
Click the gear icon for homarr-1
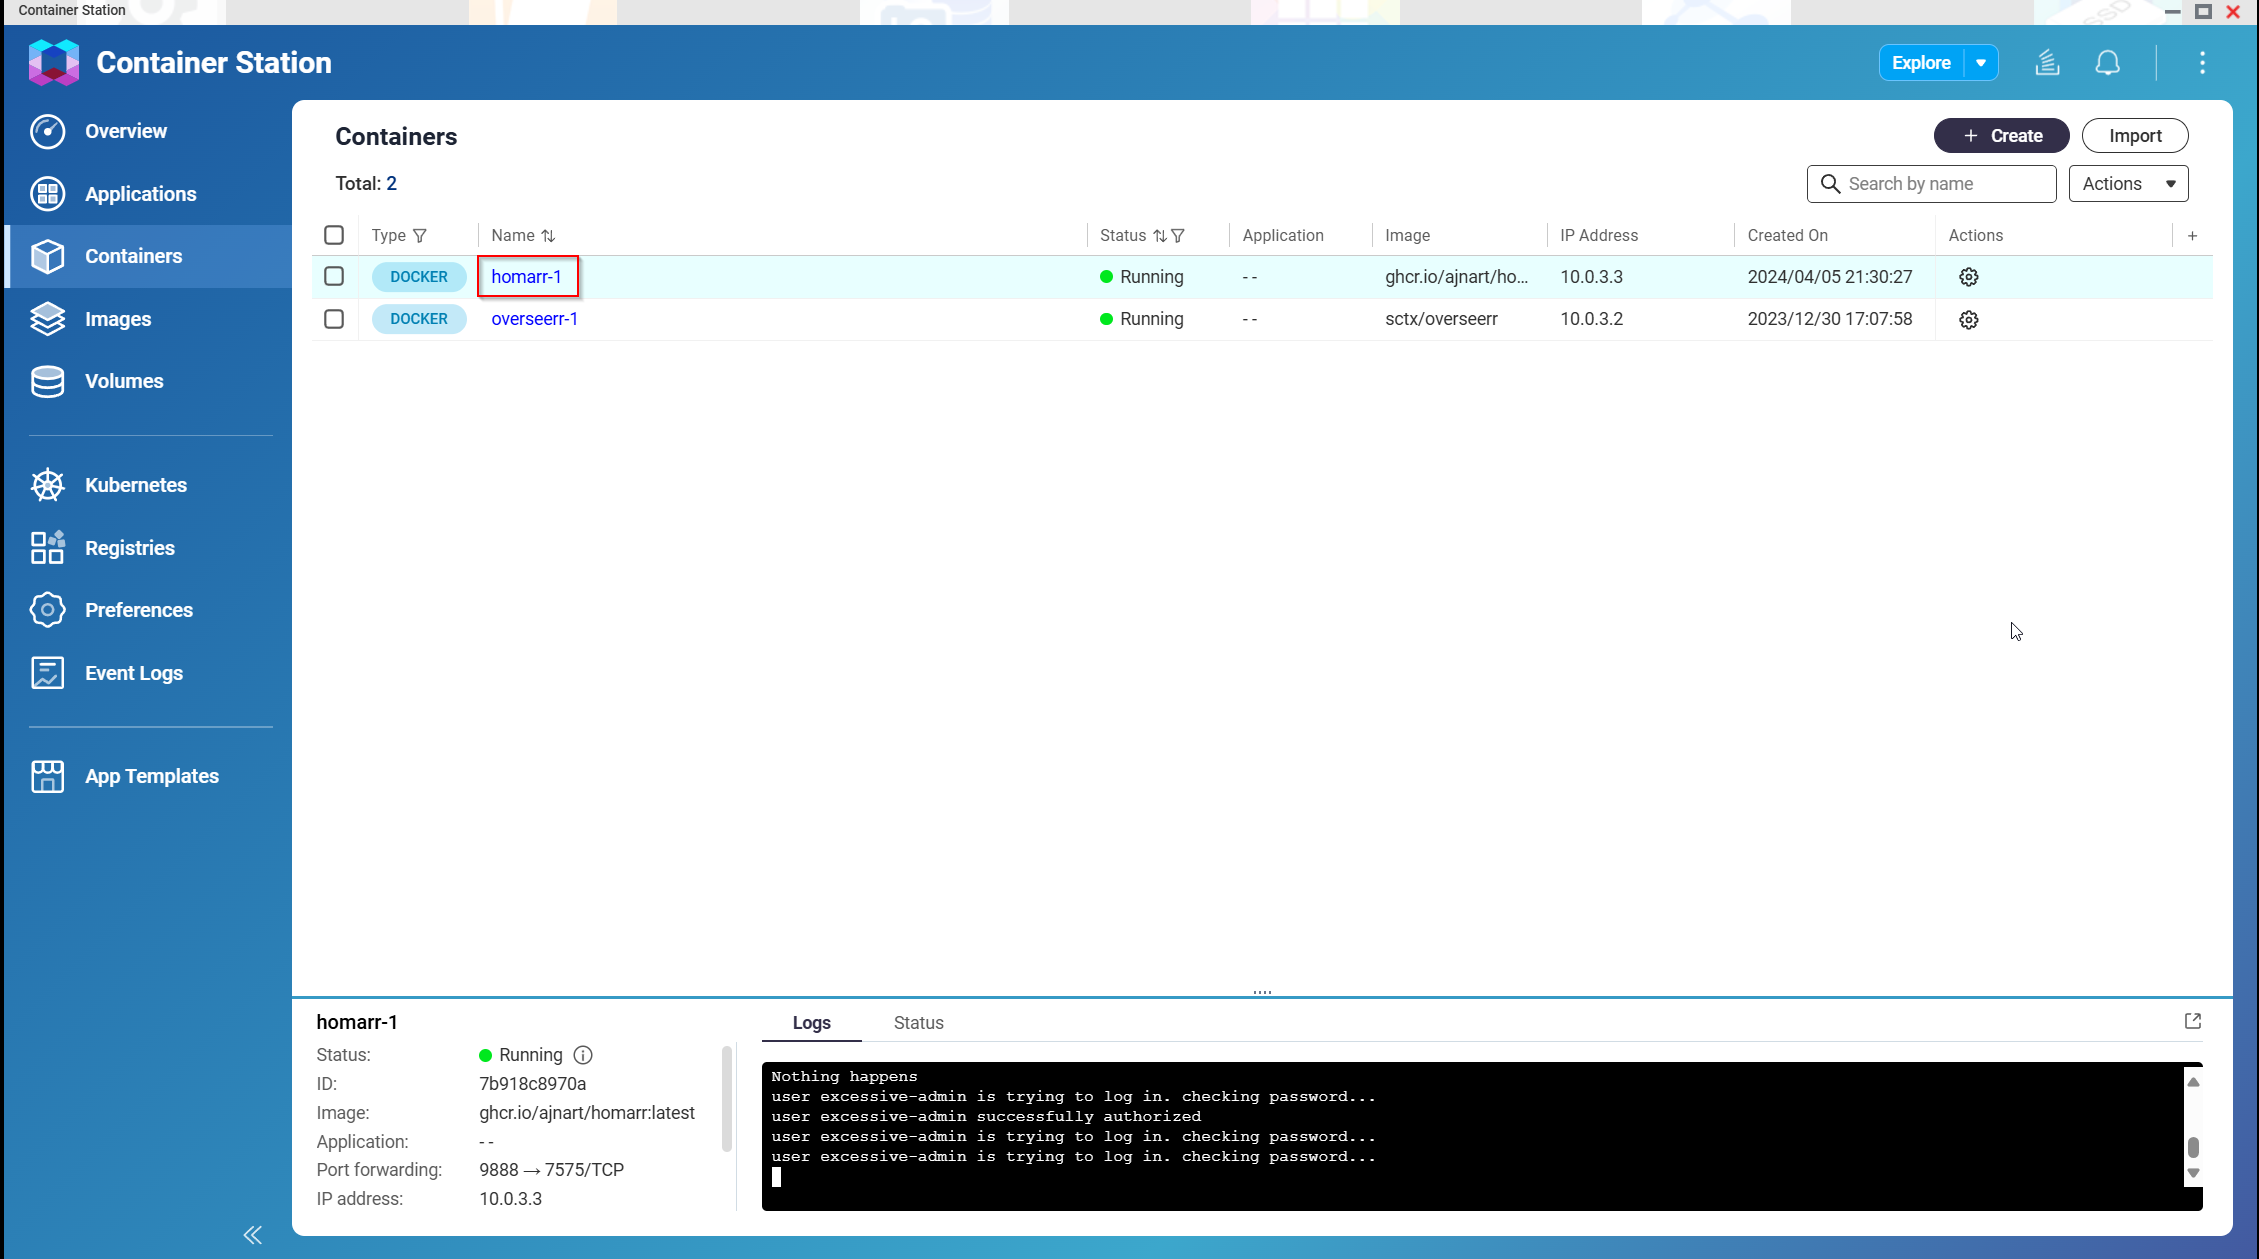(1968, 277)
